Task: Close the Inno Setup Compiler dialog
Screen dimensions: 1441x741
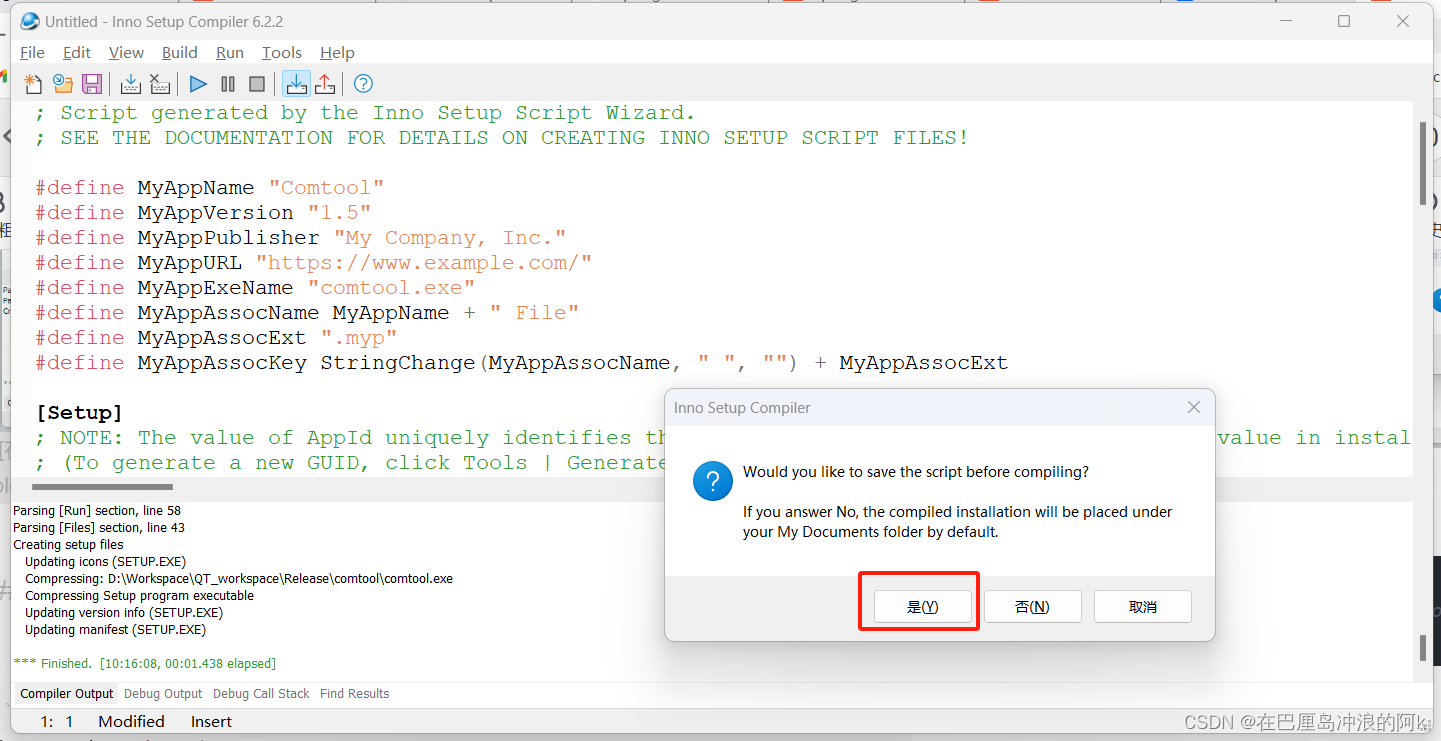Action: coord(1193,407)
